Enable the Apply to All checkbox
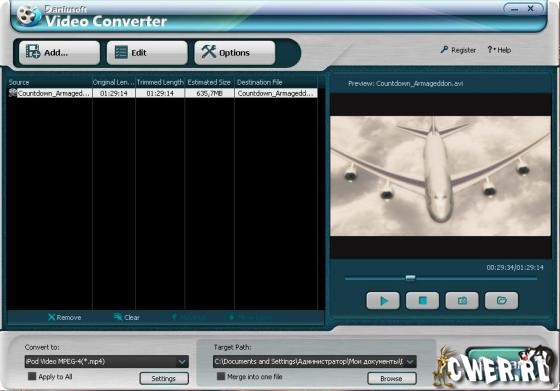The width and height of the screenshot is (560, 391). (32, 376)
